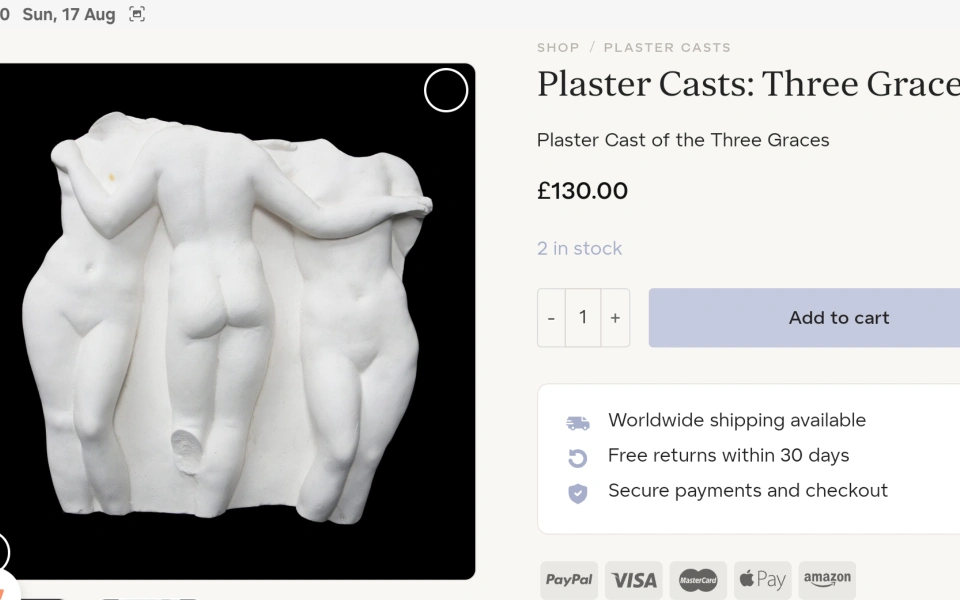Click the secure payments shield icon
This screenshot has width=960, height=600.
(x=577, y=493)
